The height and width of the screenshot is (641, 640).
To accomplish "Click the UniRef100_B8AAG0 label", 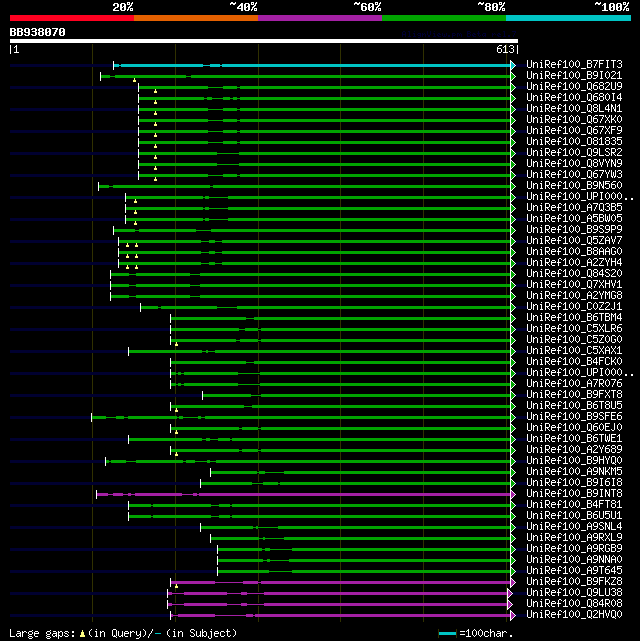I will pyautogui.click(x=574, y=251).
